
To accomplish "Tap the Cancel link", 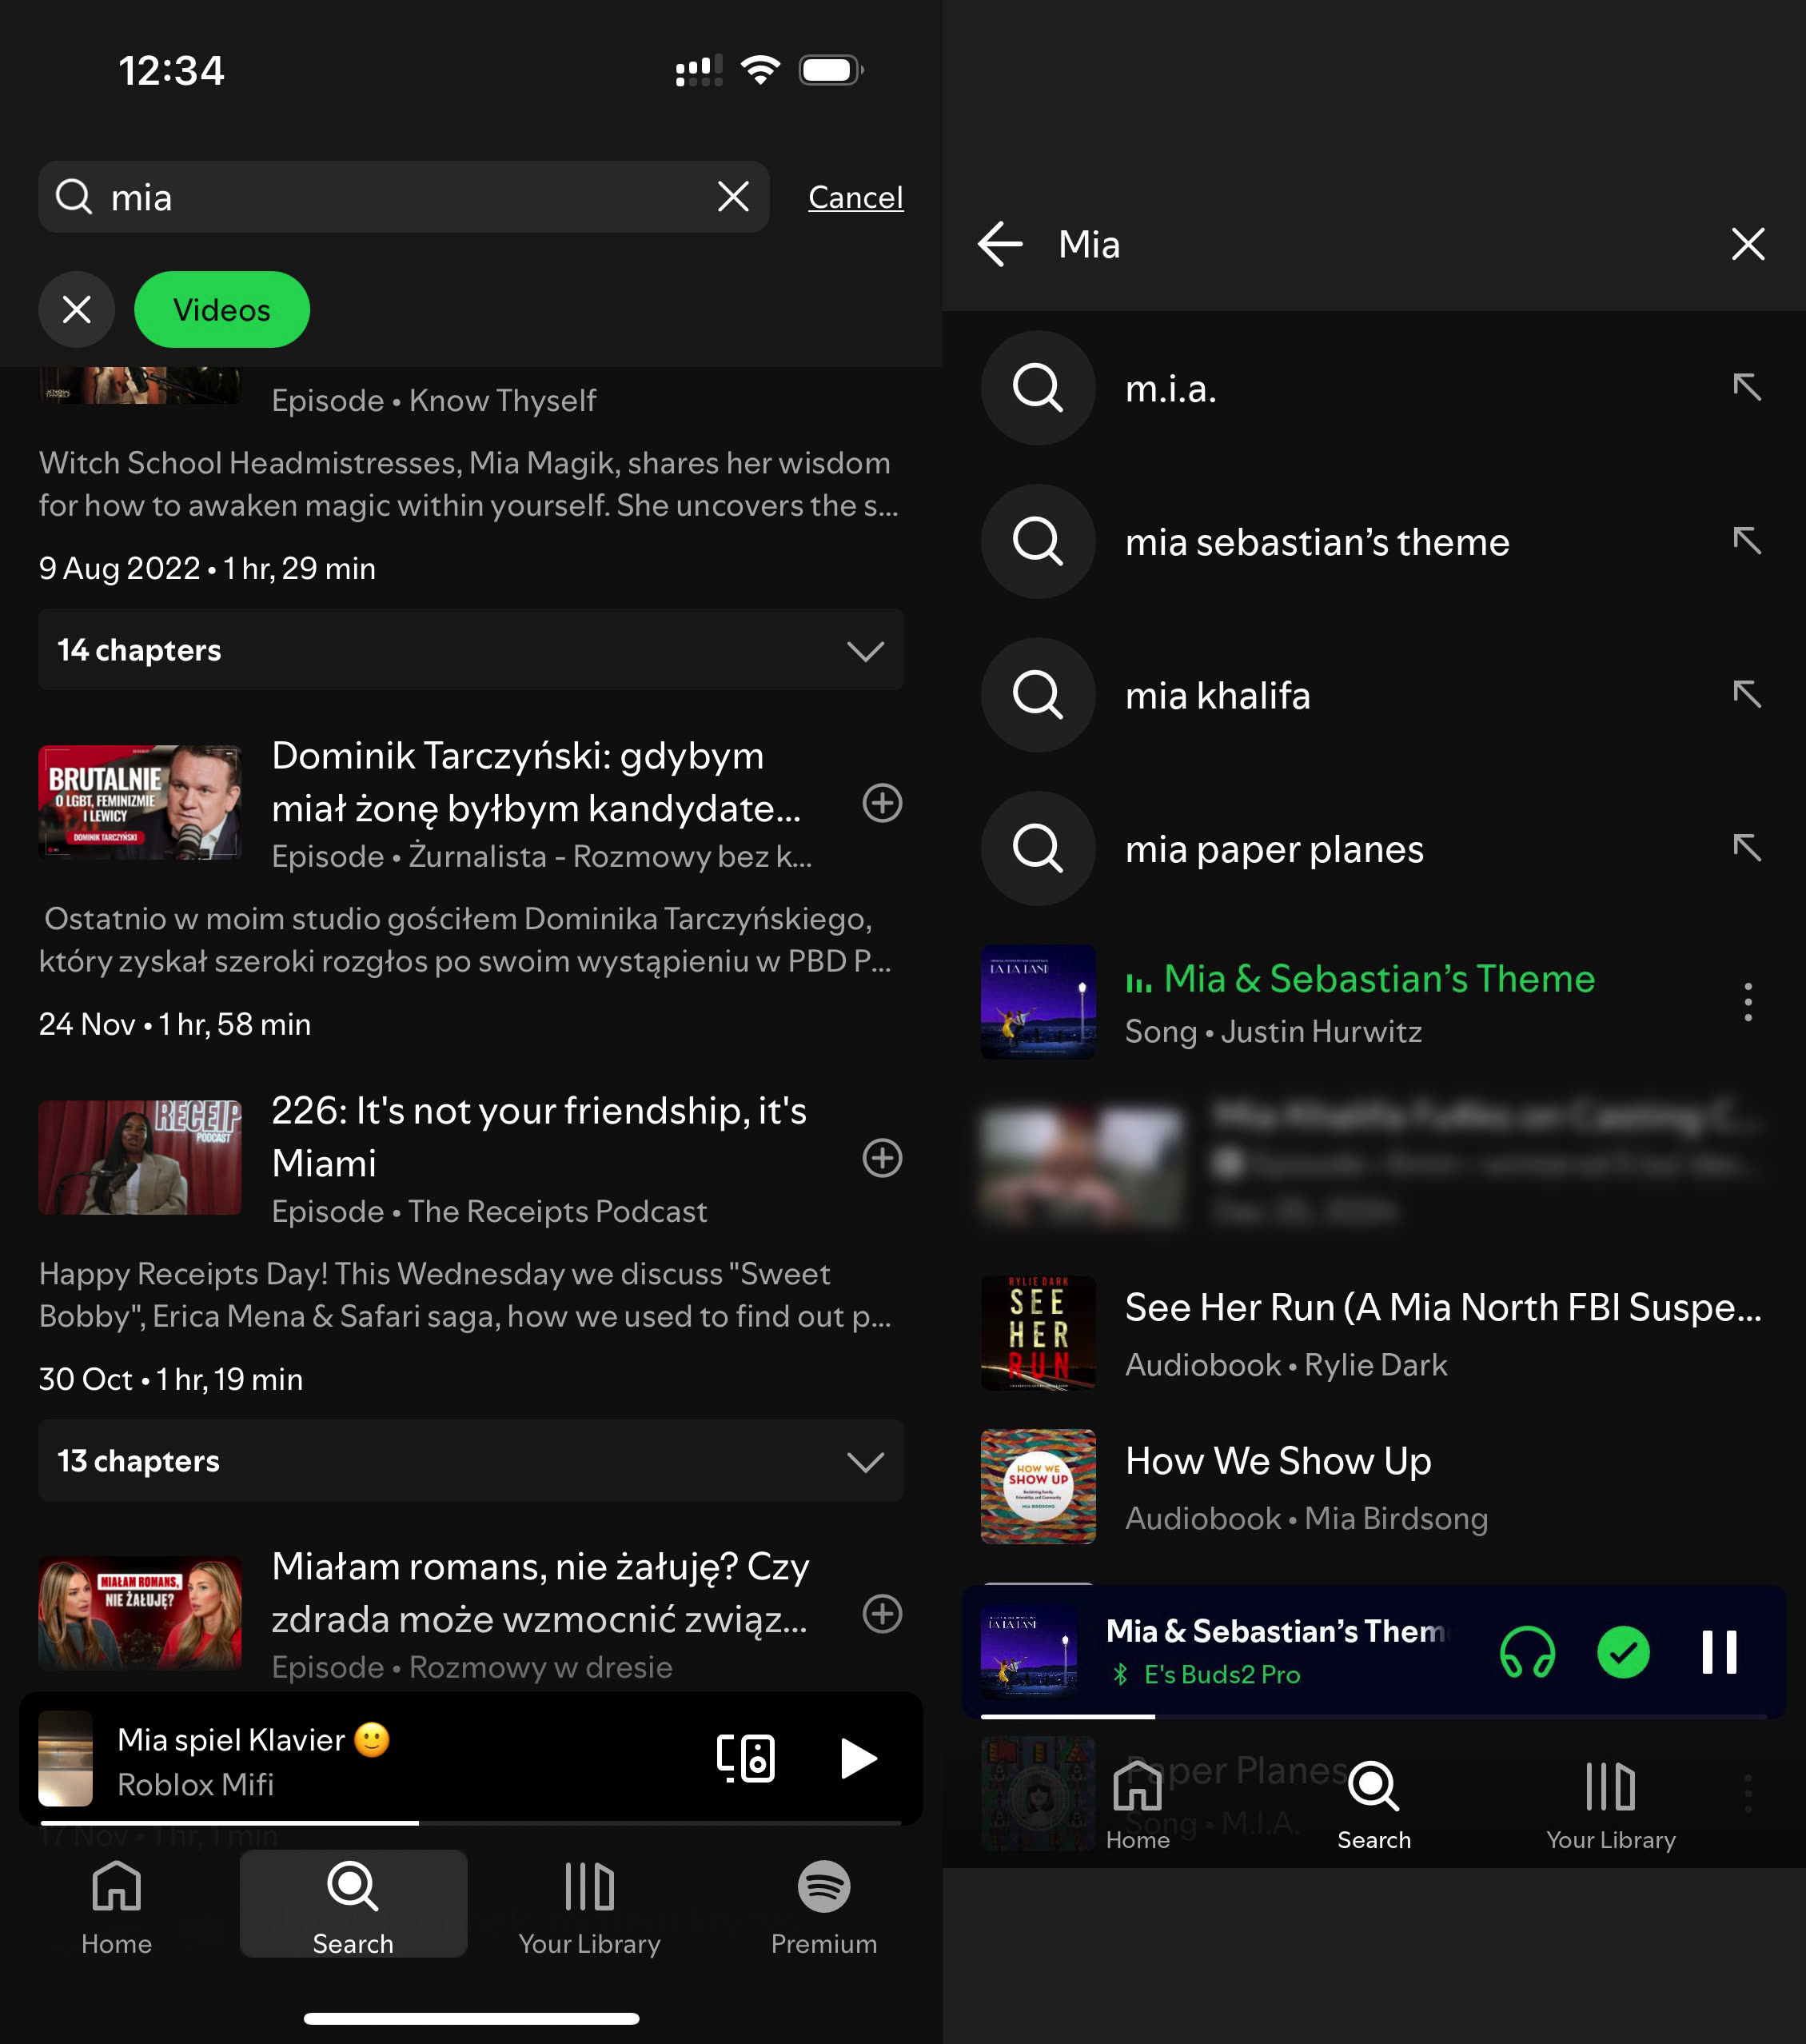I will pos(855,197).
